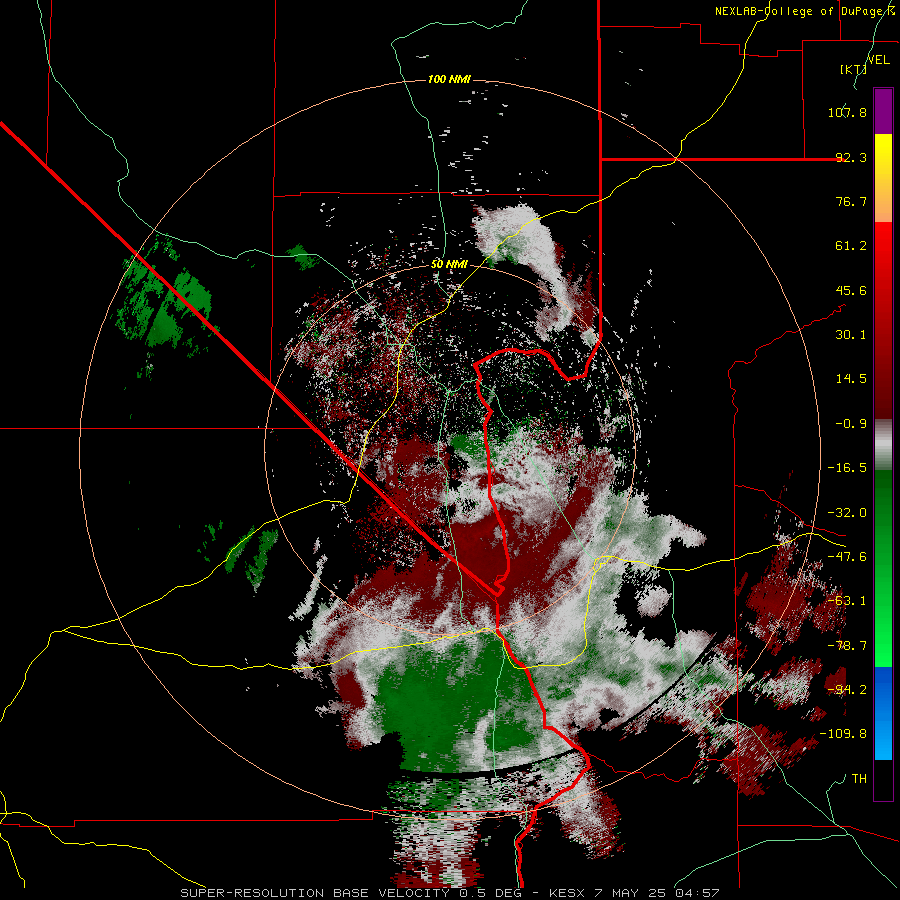
Task: Select the -16.5 value on velocity scale
Action: pos(847,468)
